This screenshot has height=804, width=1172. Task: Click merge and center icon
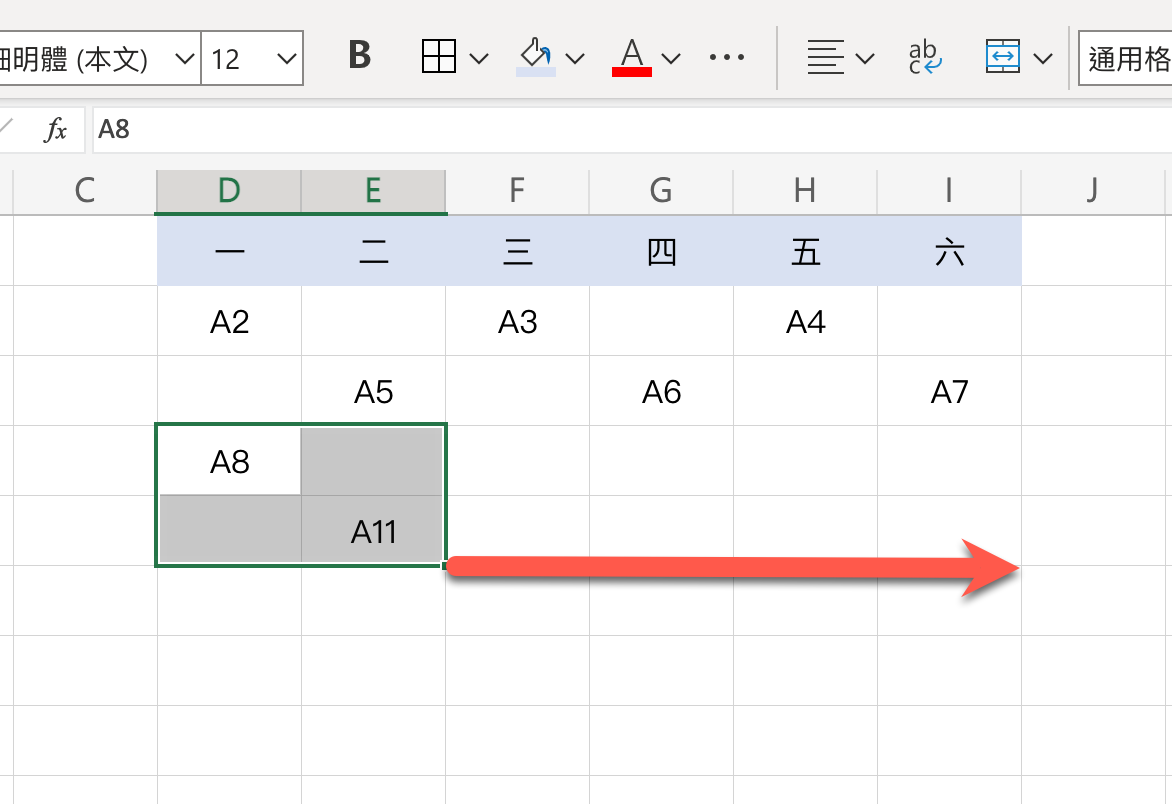[1002, 57]
